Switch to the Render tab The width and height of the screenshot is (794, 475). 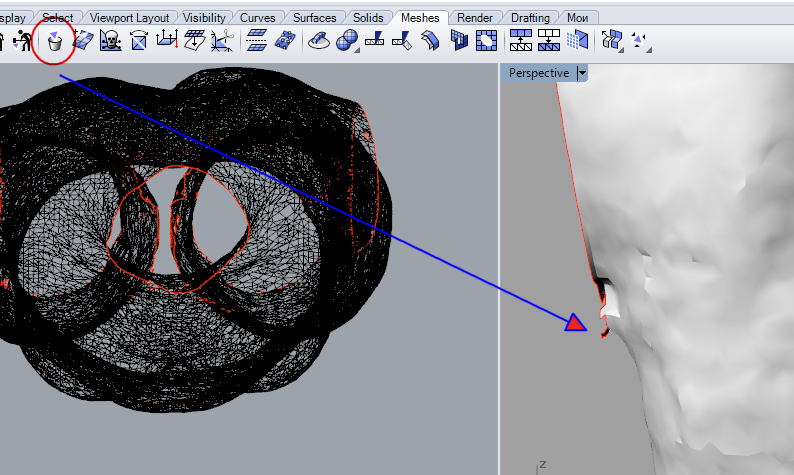click(475, 18)
